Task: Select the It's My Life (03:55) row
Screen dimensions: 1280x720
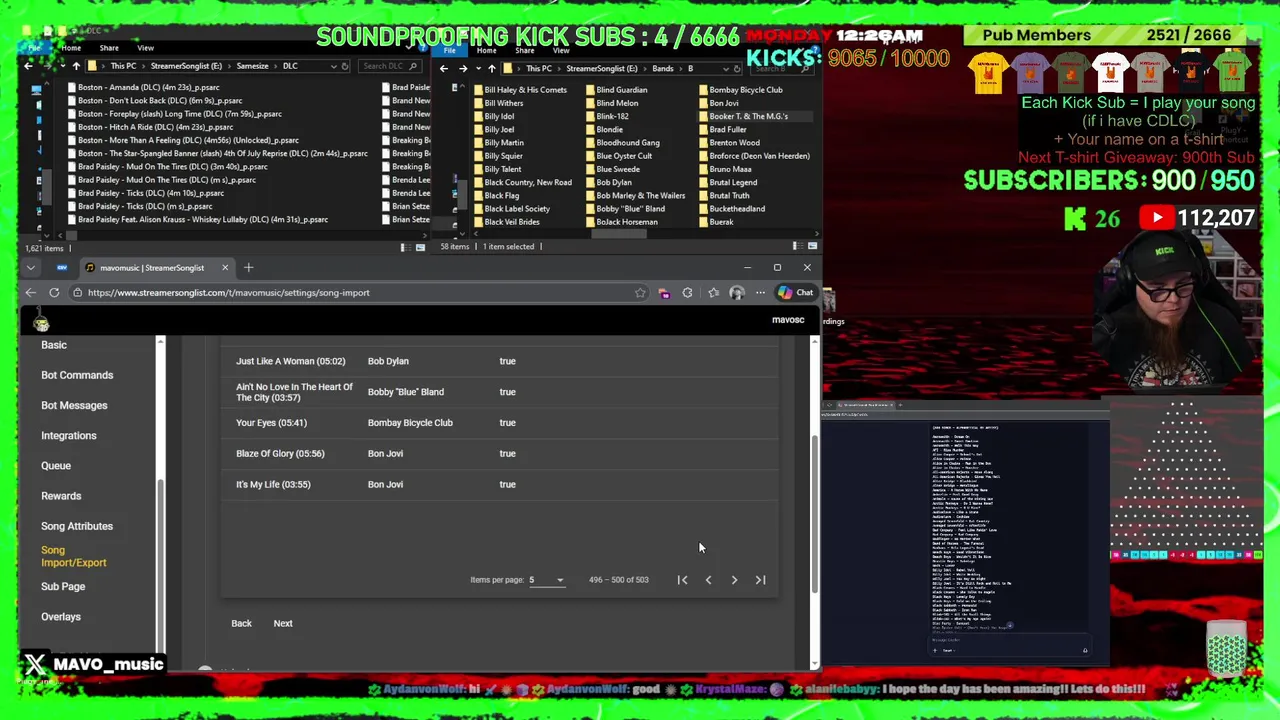Action: (499, 484)
